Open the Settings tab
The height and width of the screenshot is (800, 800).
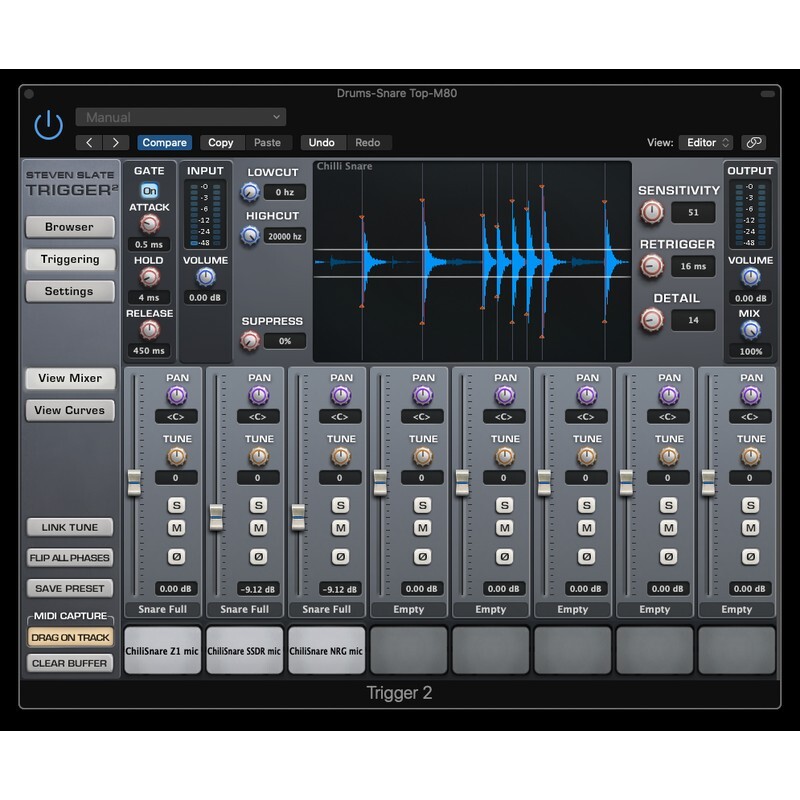tap(69, 291)
